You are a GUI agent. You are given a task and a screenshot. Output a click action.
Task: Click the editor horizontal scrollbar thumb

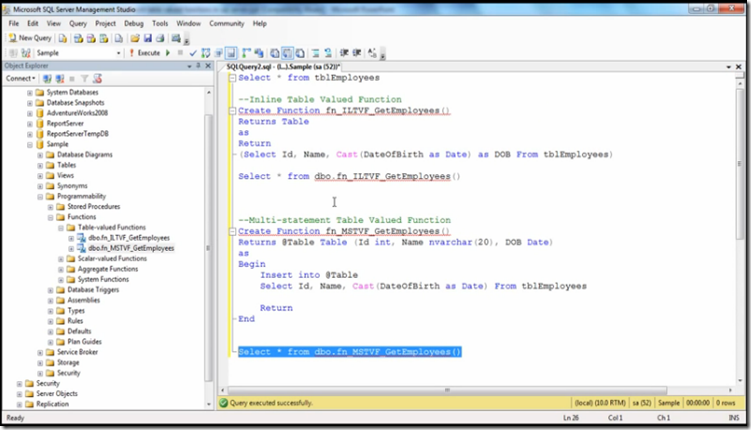pos(447,391)
